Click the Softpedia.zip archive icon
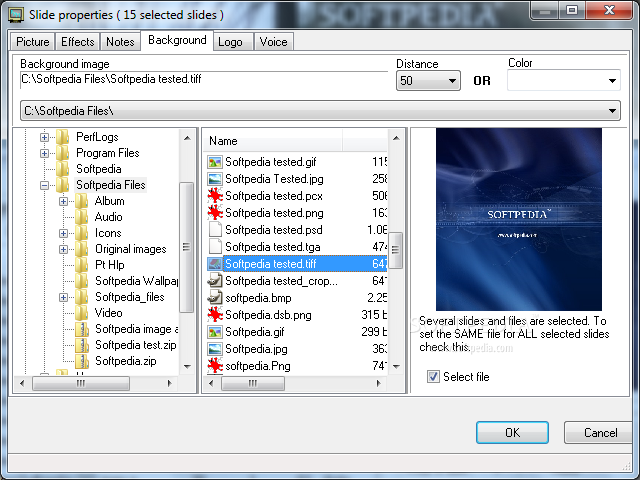This screenshot has height=480, width=640. [82, 361]
